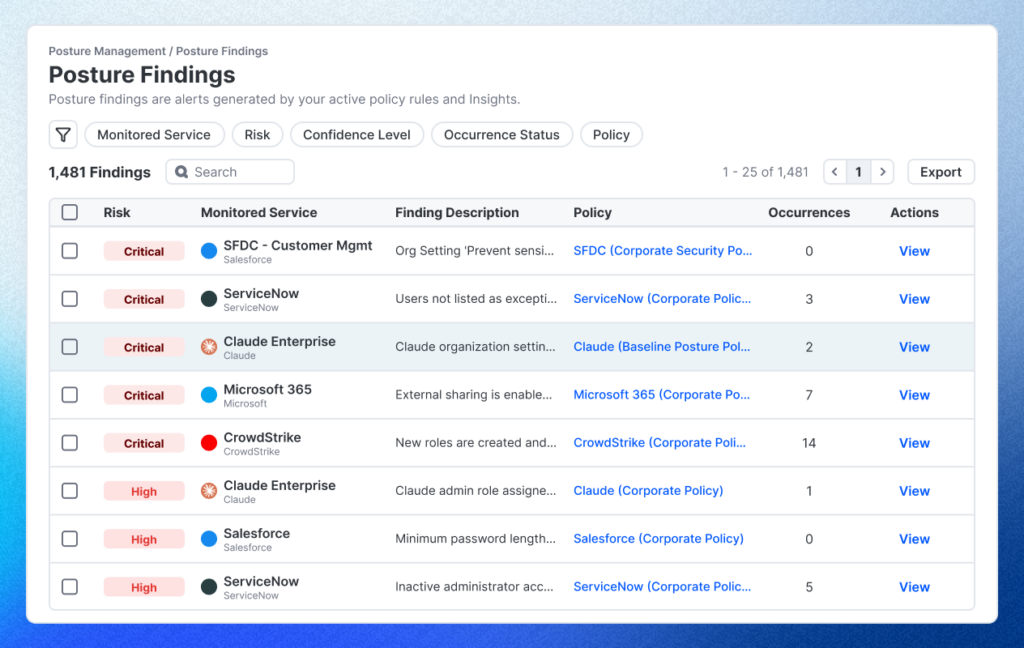Open ServiceNow policy link in Critical row
Image resolution: width=1024 pixels, height=648 pixels.
tap(662, 299)
